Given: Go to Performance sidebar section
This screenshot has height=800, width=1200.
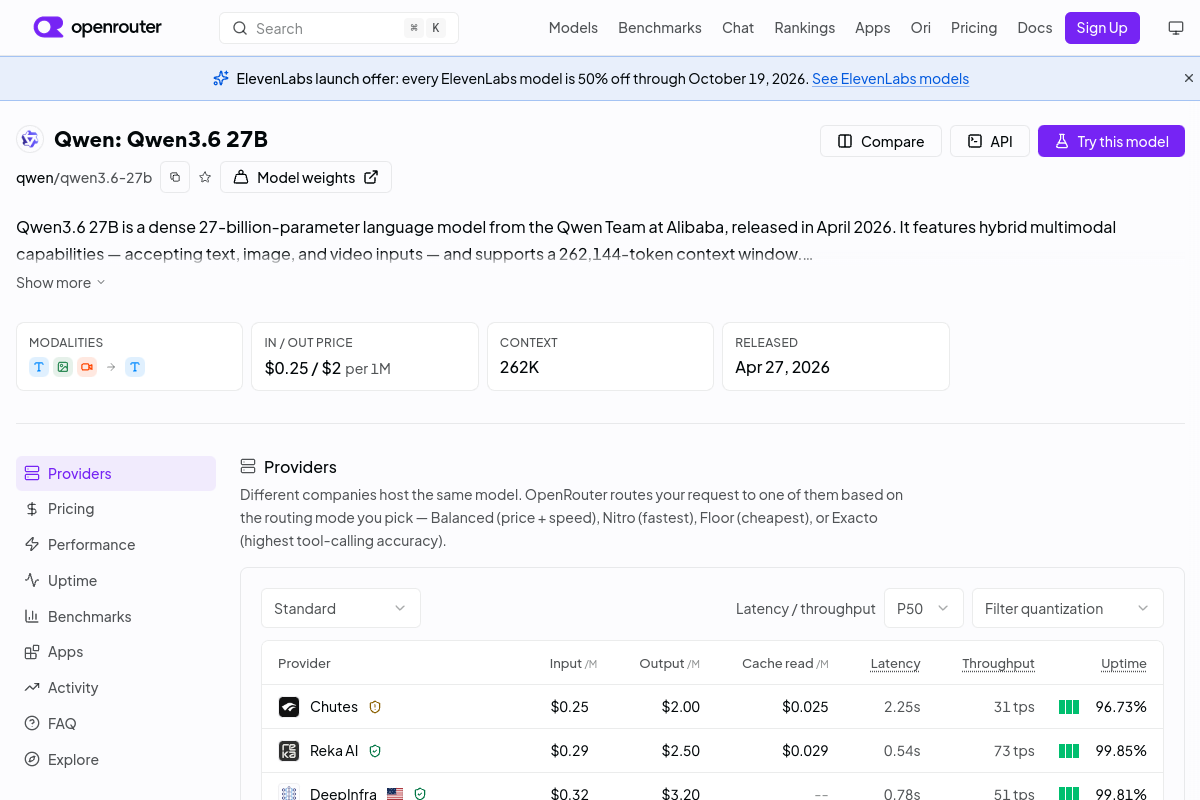Looking at the screenshot, I should pyautogui.click(x=116, y=545).
